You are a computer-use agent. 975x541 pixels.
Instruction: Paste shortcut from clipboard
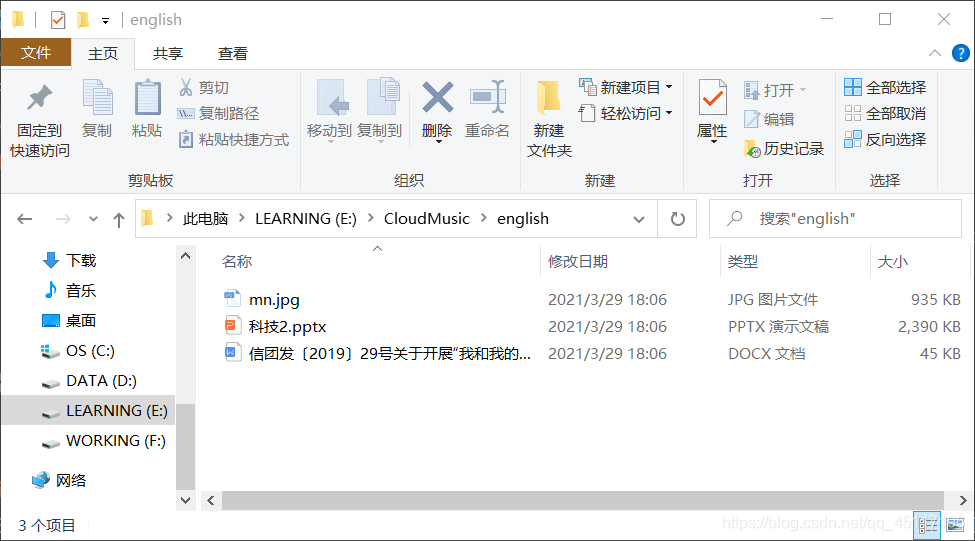pyautogui.click(x=234, y=139)
